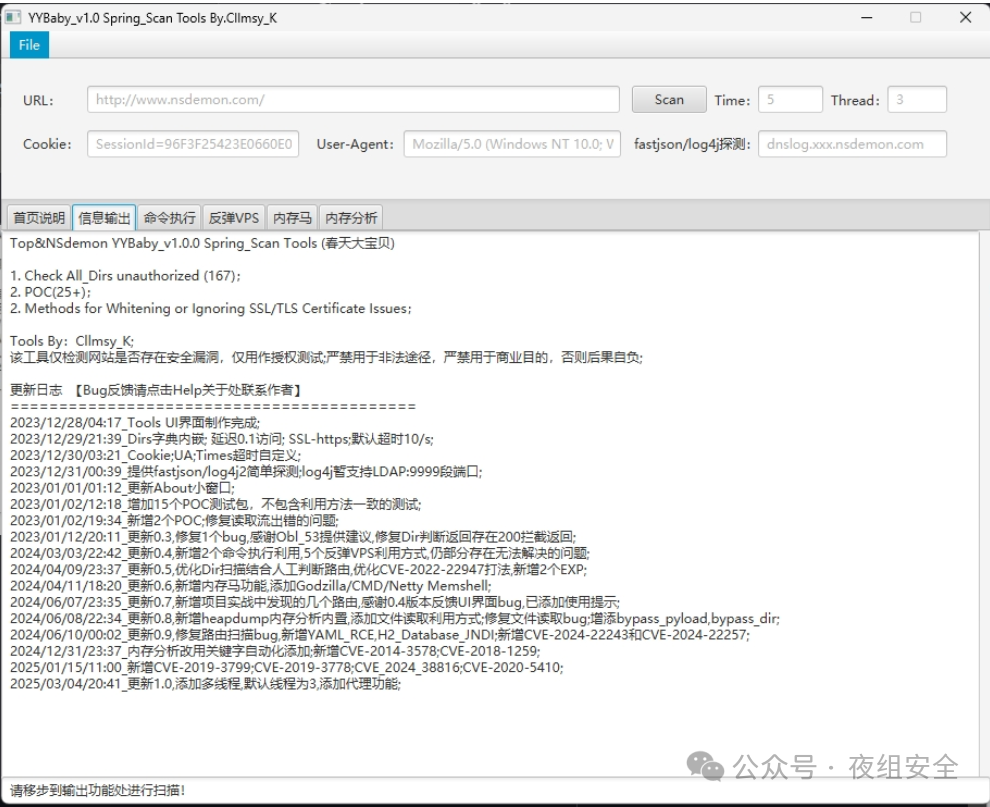Click the log entry 2023/01/02/12:18
Screen dimensions: 990x807
click(215, 505)
